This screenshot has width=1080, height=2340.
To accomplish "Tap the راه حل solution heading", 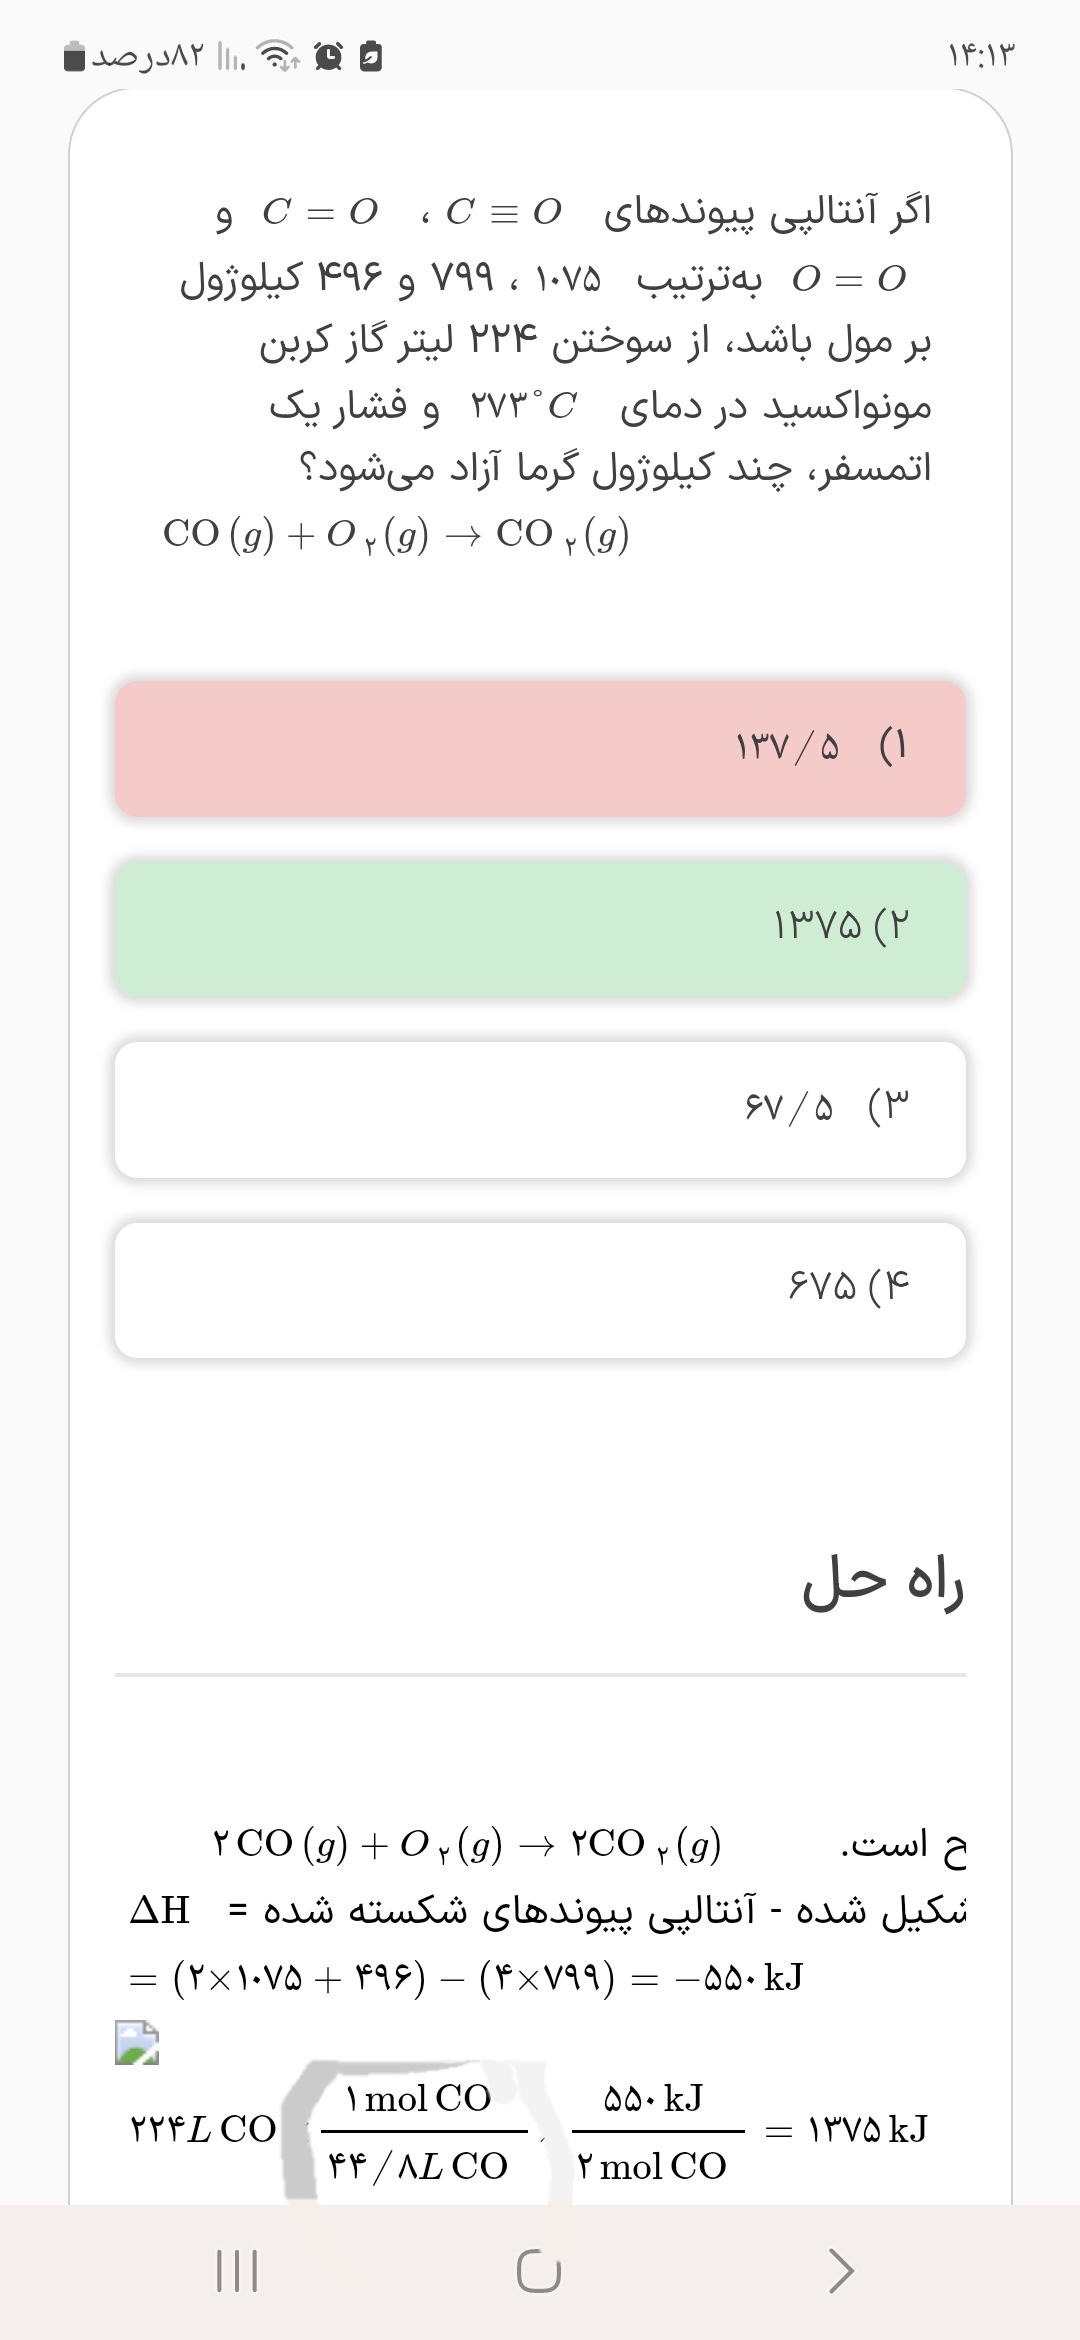I will click(x=882, y=1583).
